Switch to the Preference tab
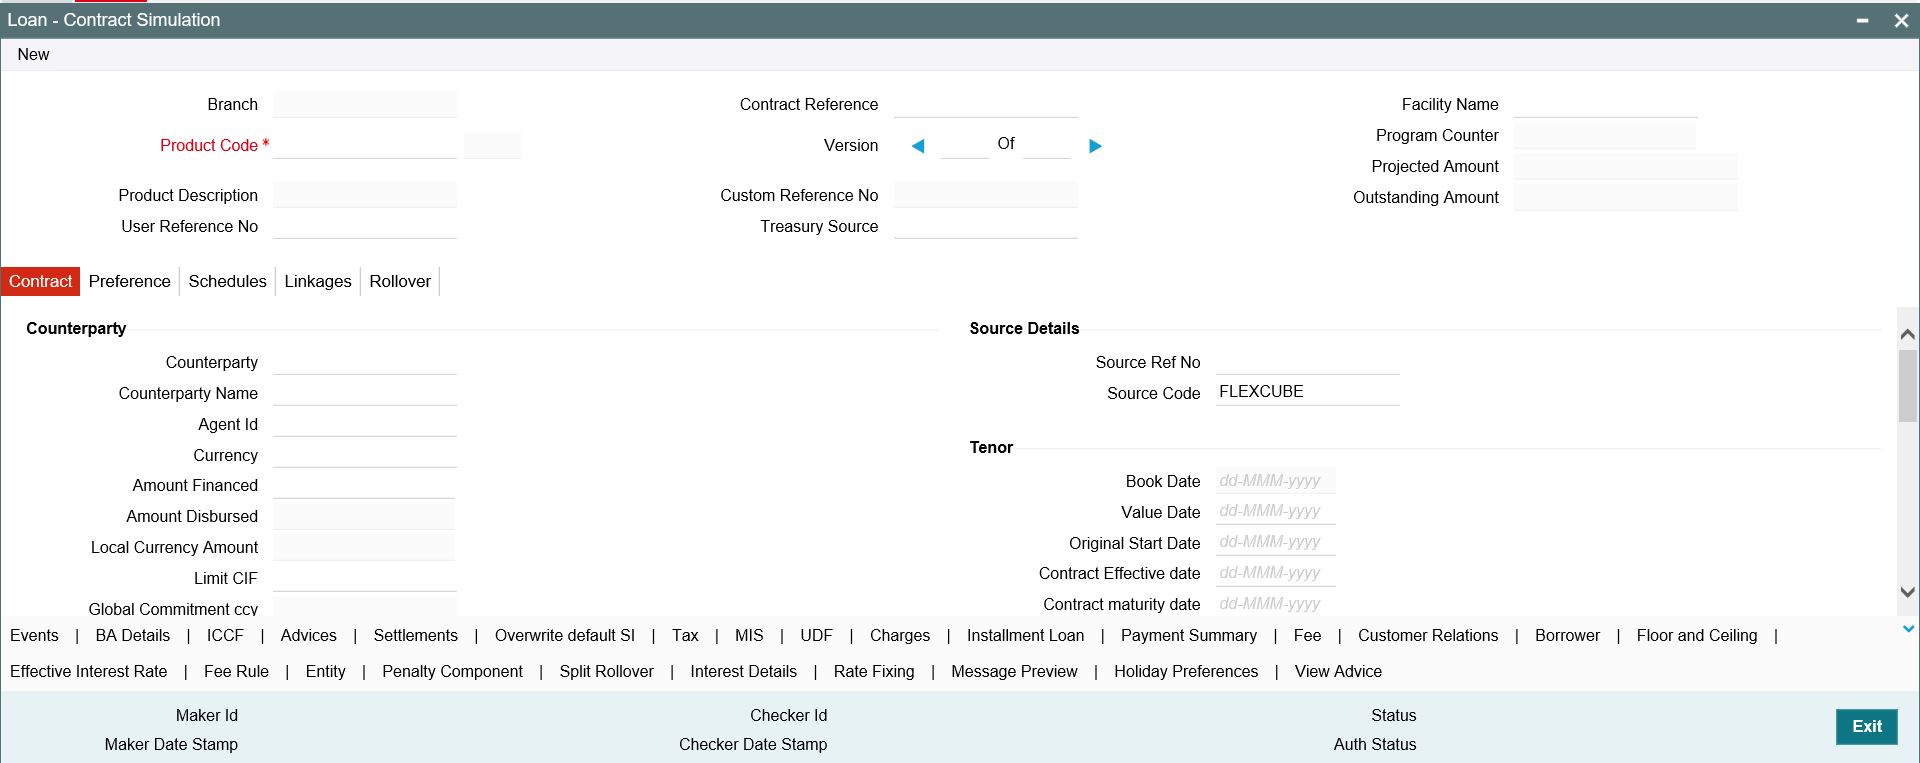The width and height of the screenshot is (1920, 763). click(130, 281)
